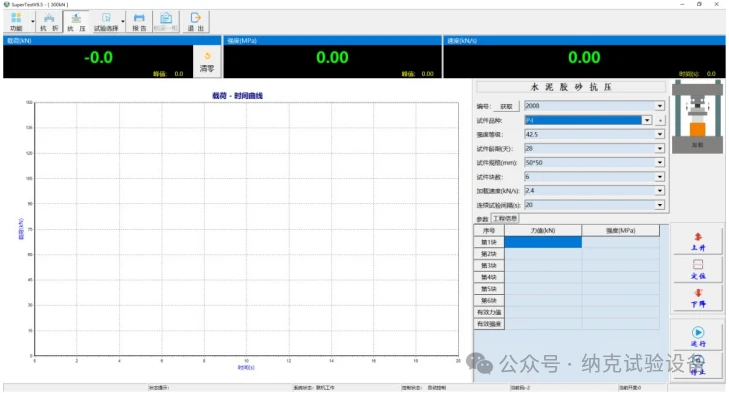Viewport: 729px width, 393px height.
Task: Click the 水泥胶砂抗压 panel title
Action: [571, 87]
